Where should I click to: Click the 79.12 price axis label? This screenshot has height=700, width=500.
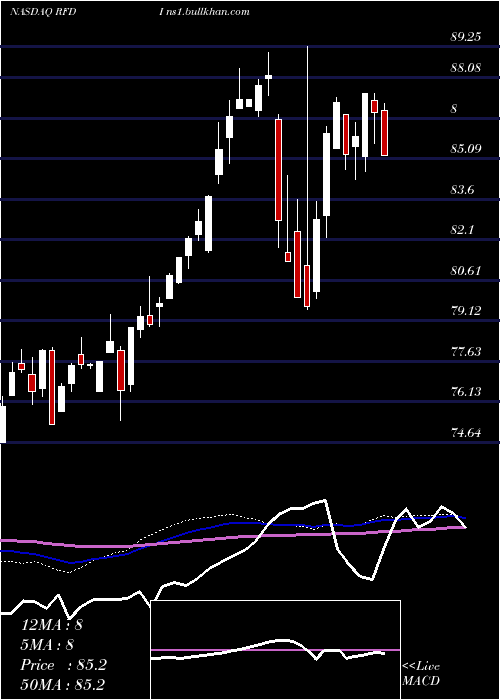(466, 310)
